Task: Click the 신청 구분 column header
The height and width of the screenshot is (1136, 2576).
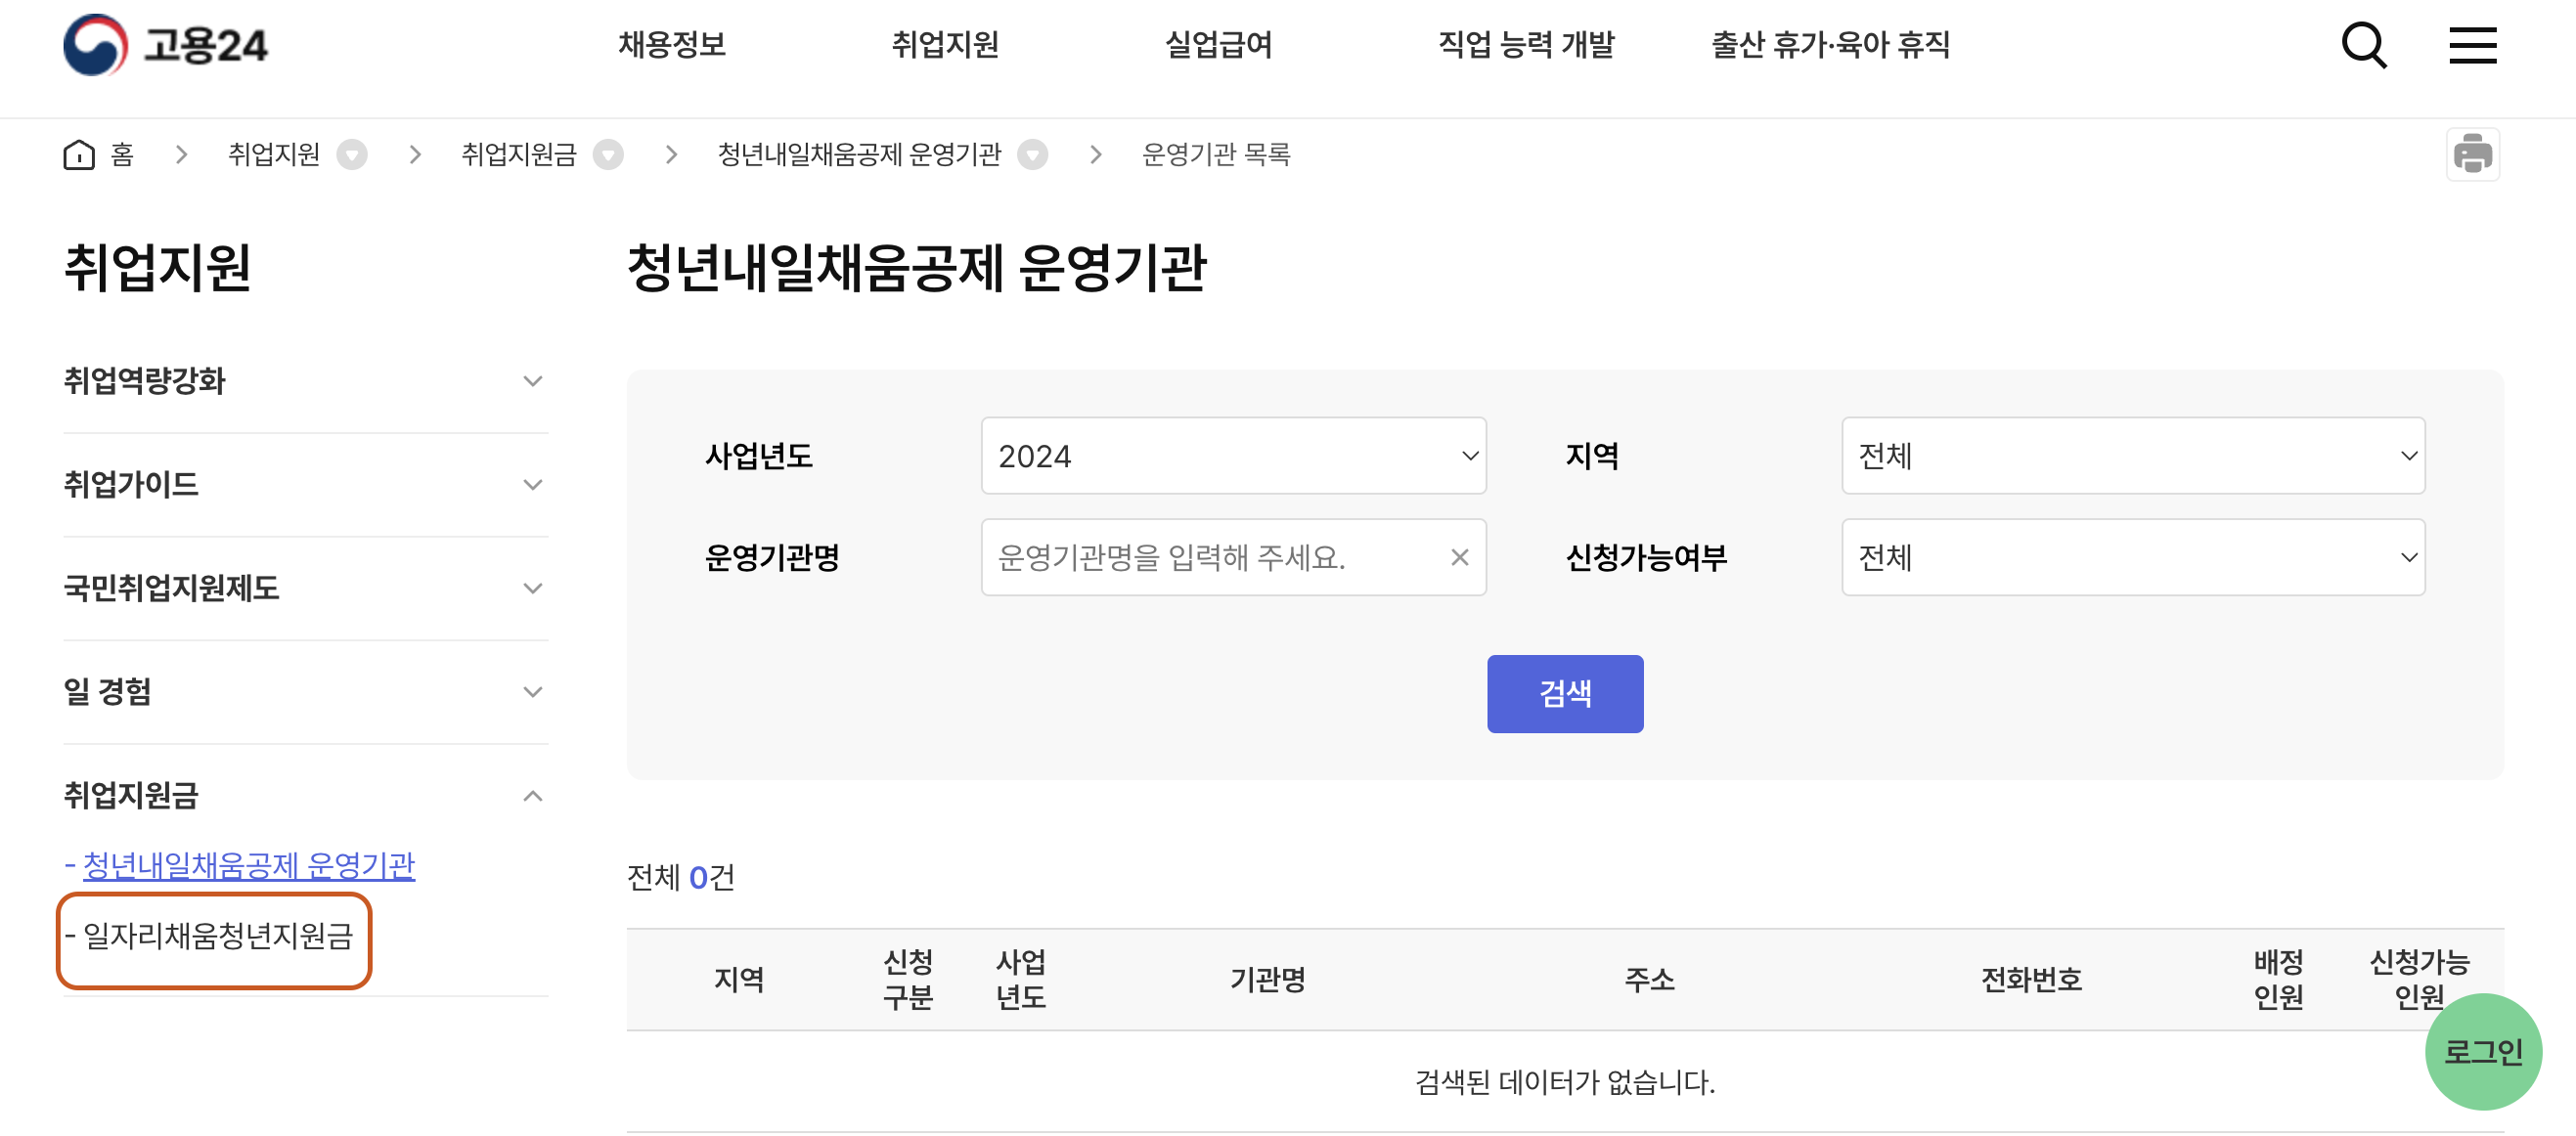Action: coord(908,980)
